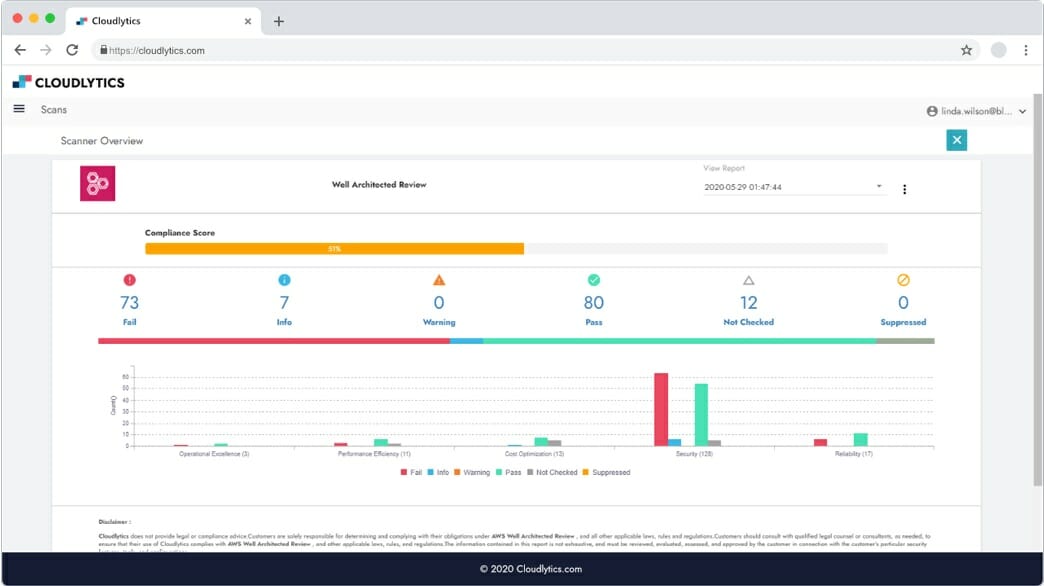This screenshot has height=586, width=1044.
Task: Open the browser three-dot menu
Action: (1025, 50)
